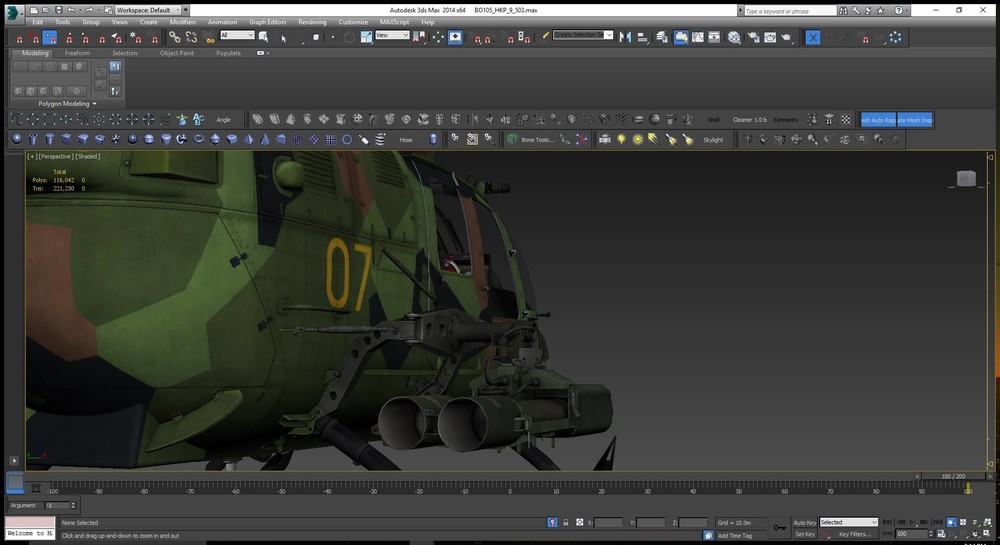
Task: Click the Mirror tool icon
Action: click(x=624, y=37)
